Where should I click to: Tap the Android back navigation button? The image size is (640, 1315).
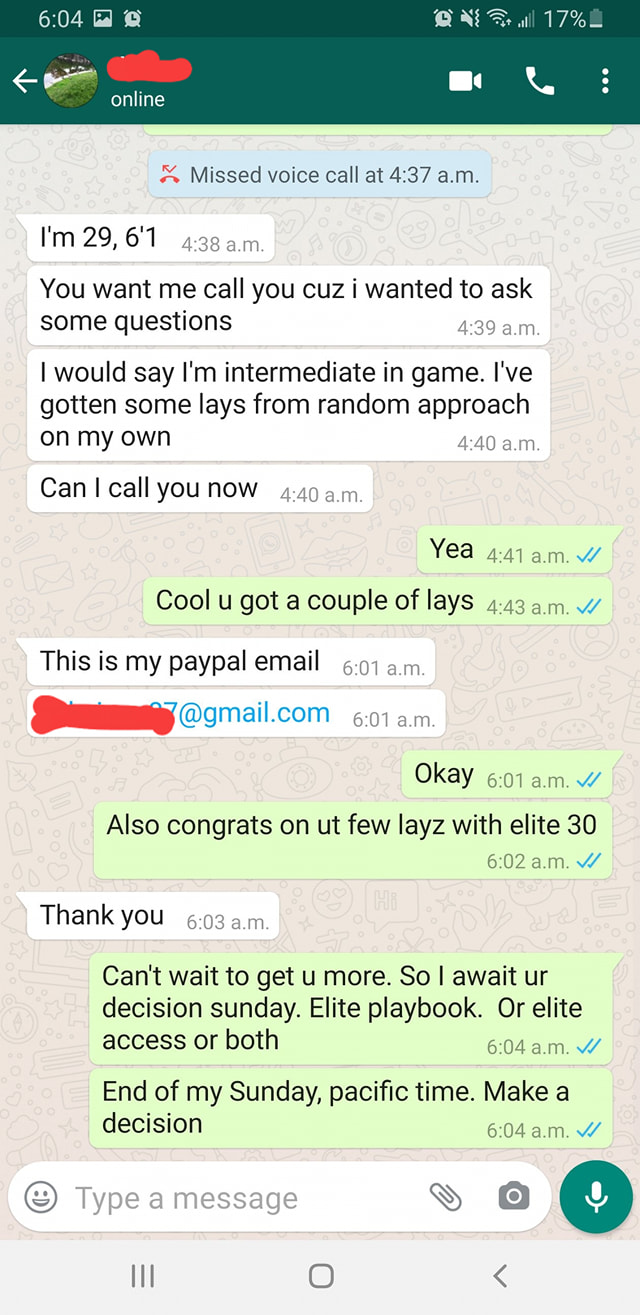click(x=500, y=1275)
